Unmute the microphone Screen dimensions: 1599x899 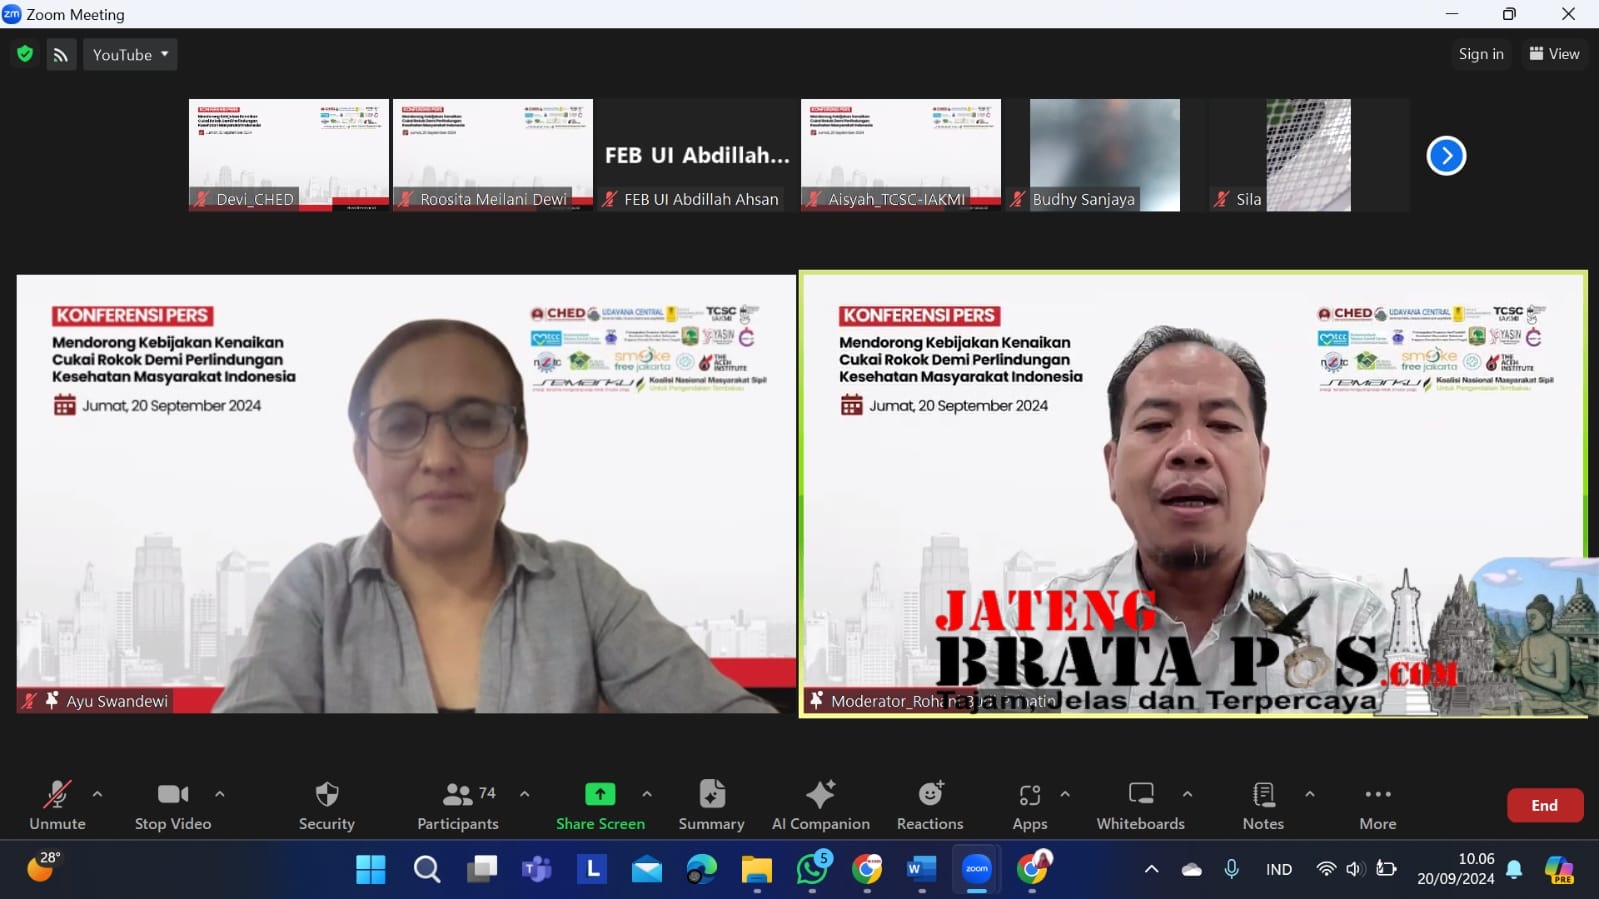(57, 795)
